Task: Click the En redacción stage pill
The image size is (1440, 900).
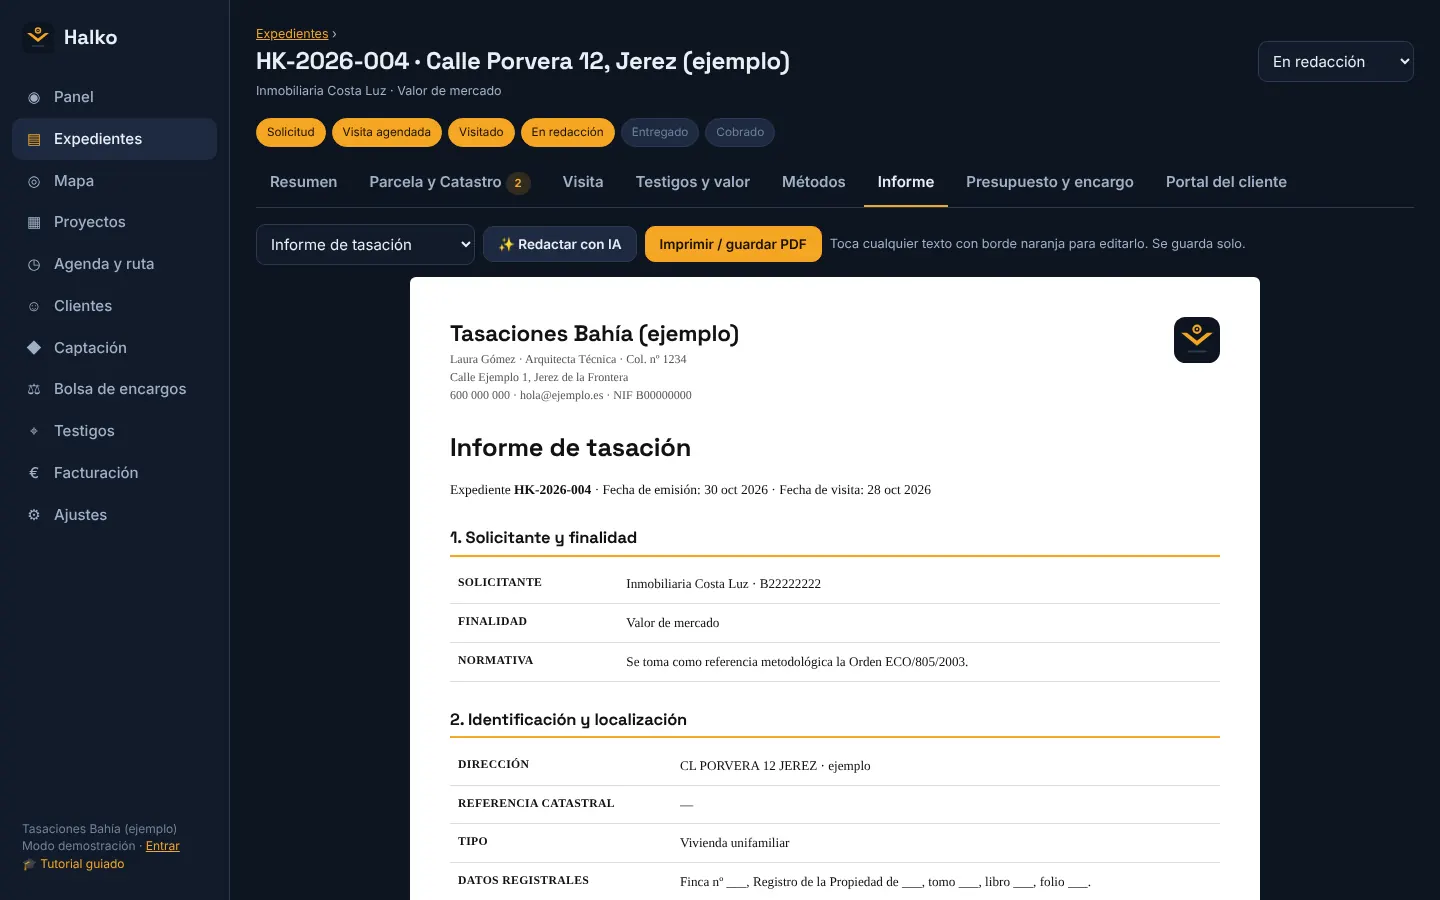Action: (568, 132)
